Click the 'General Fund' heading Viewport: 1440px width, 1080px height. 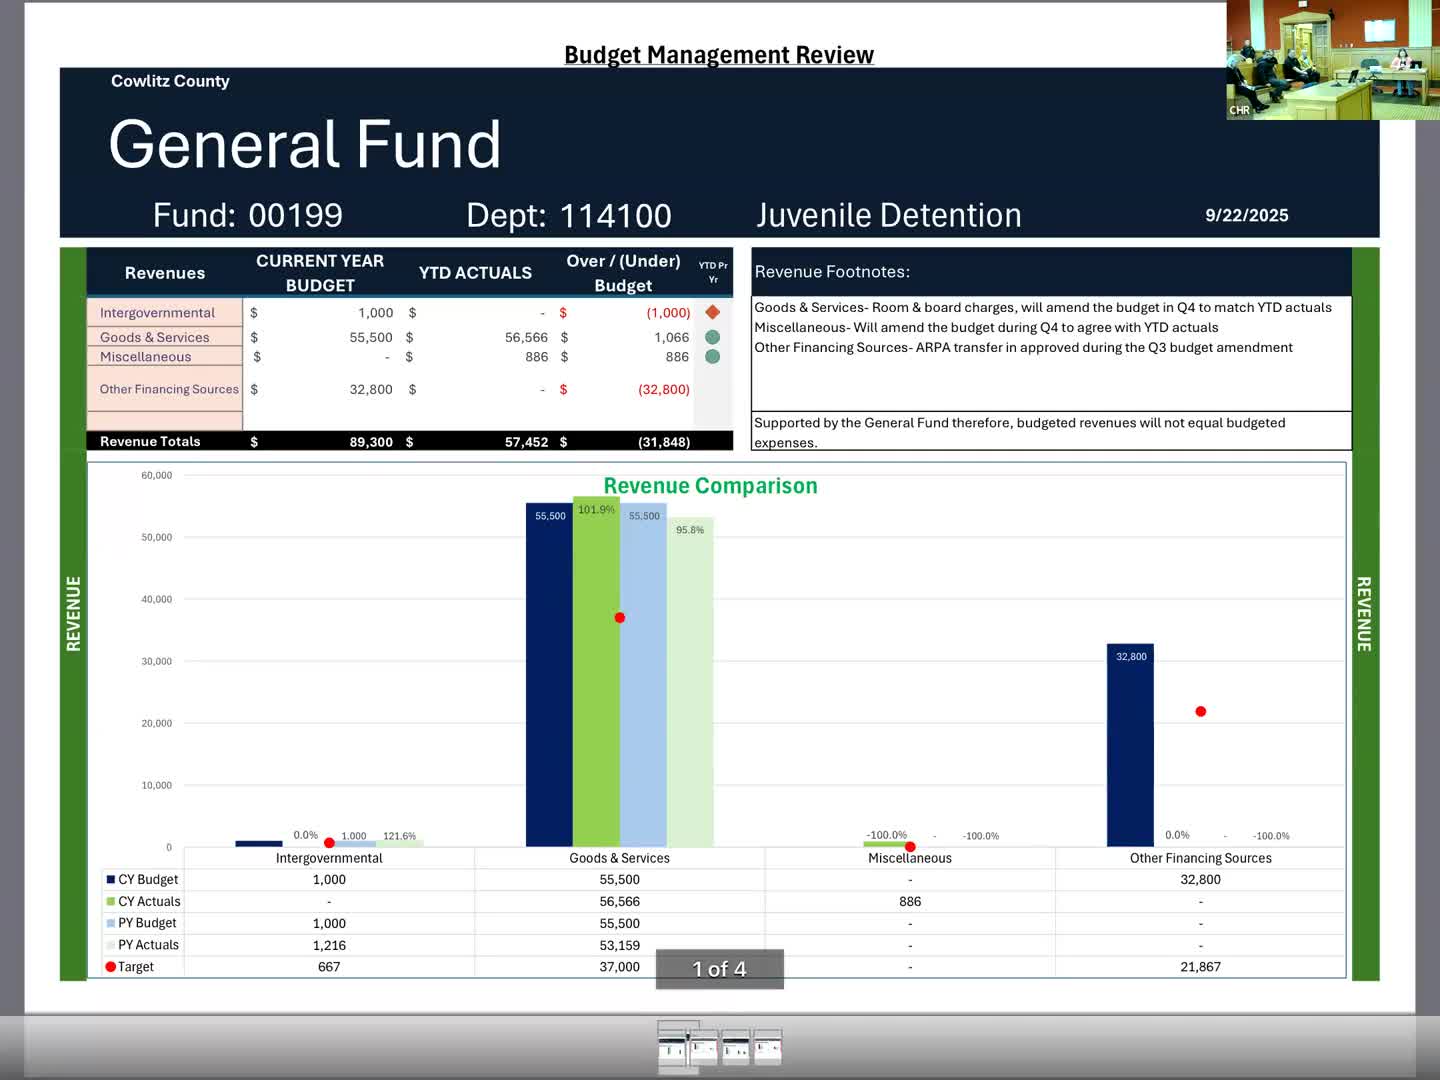click(305, 144)
